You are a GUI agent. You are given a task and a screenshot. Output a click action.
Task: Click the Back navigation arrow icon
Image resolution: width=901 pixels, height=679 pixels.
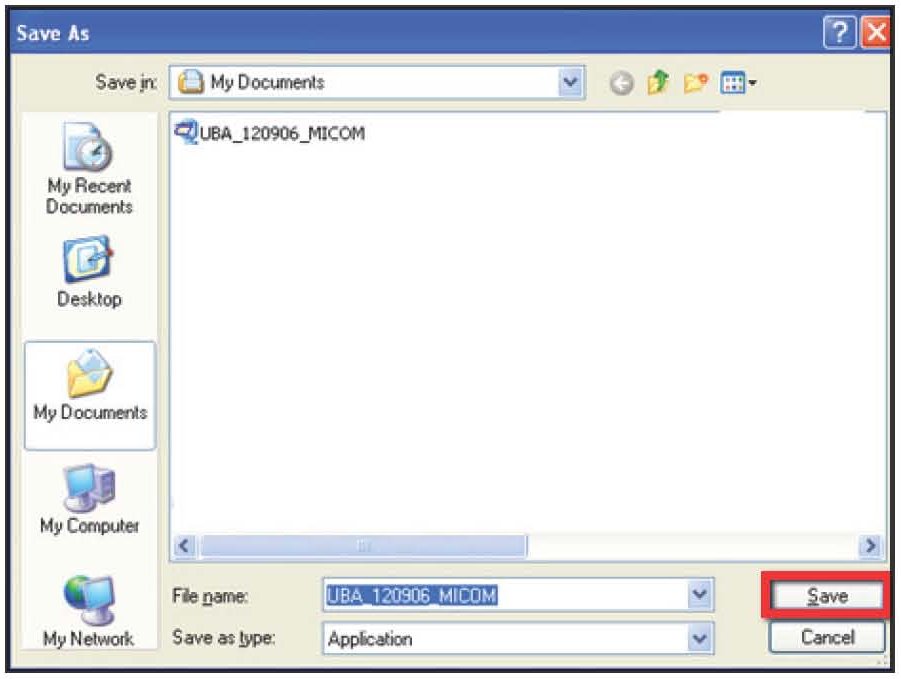coord(621,83)
